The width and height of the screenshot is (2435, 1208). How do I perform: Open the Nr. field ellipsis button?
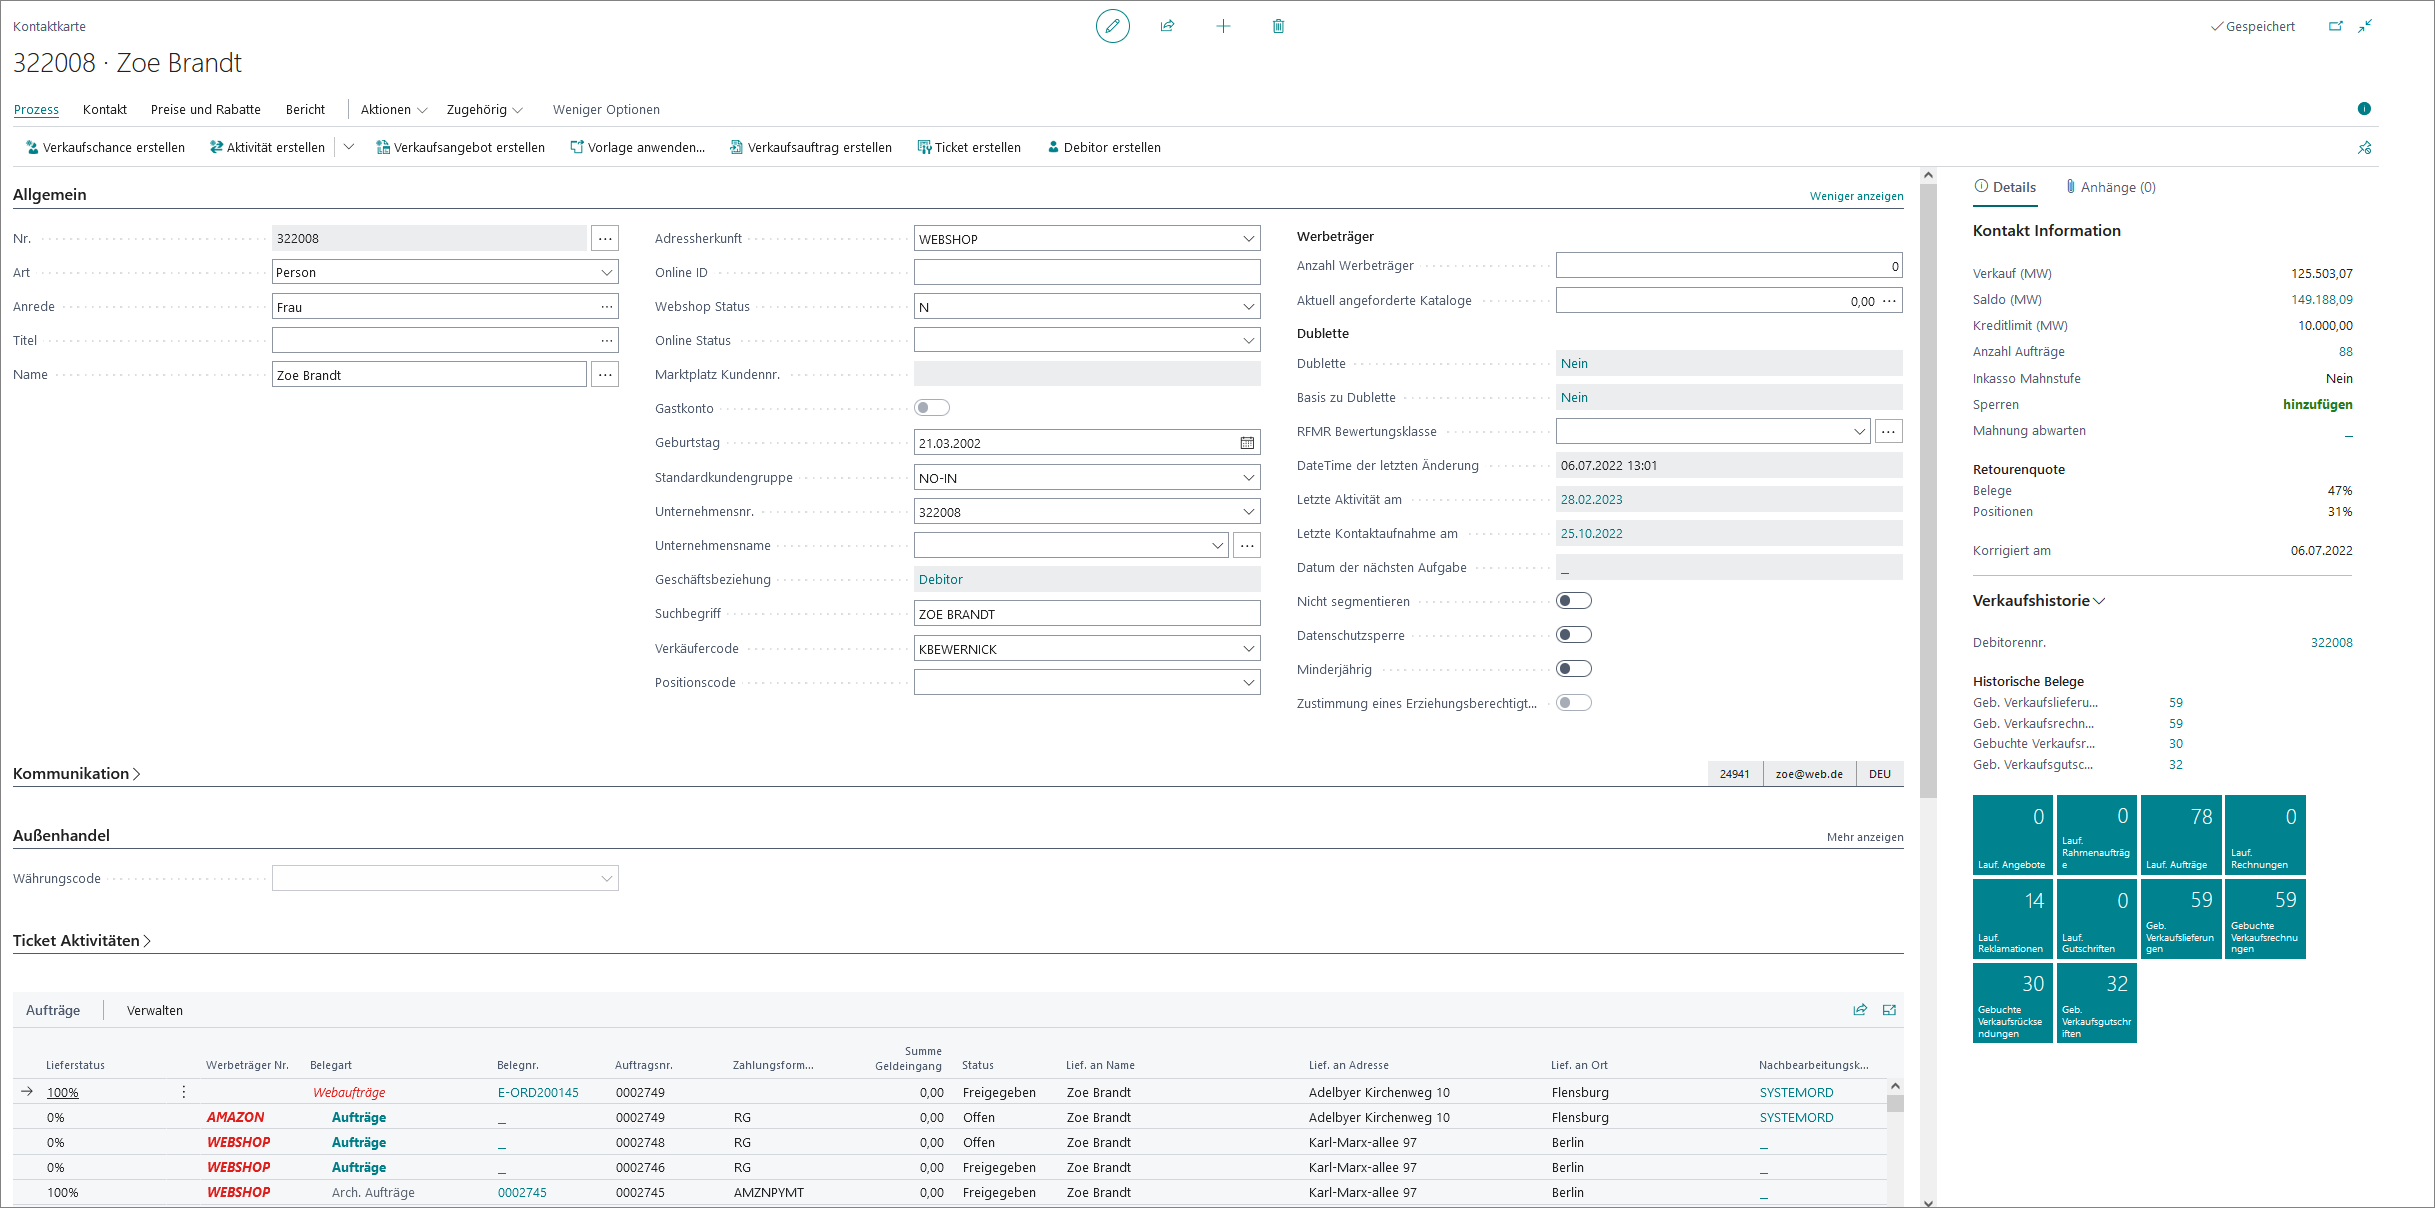[x=605, y=239]
